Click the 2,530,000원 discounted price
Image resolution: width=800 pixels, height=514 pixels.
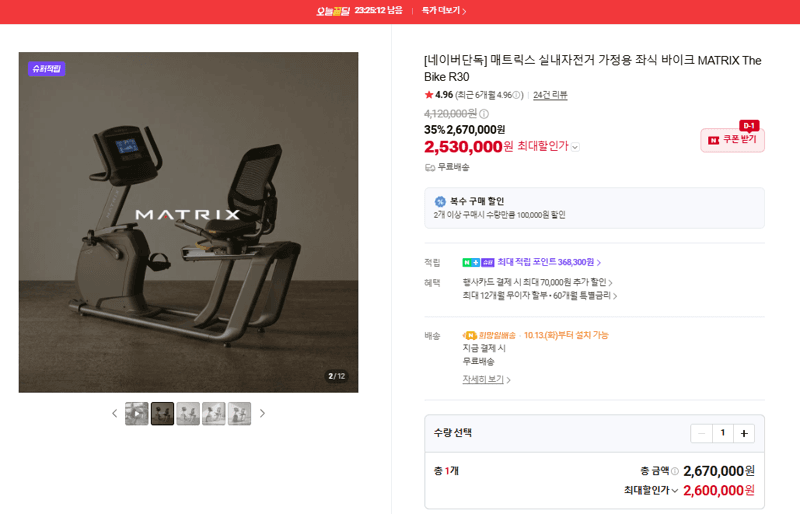click(x=468, y=147)
